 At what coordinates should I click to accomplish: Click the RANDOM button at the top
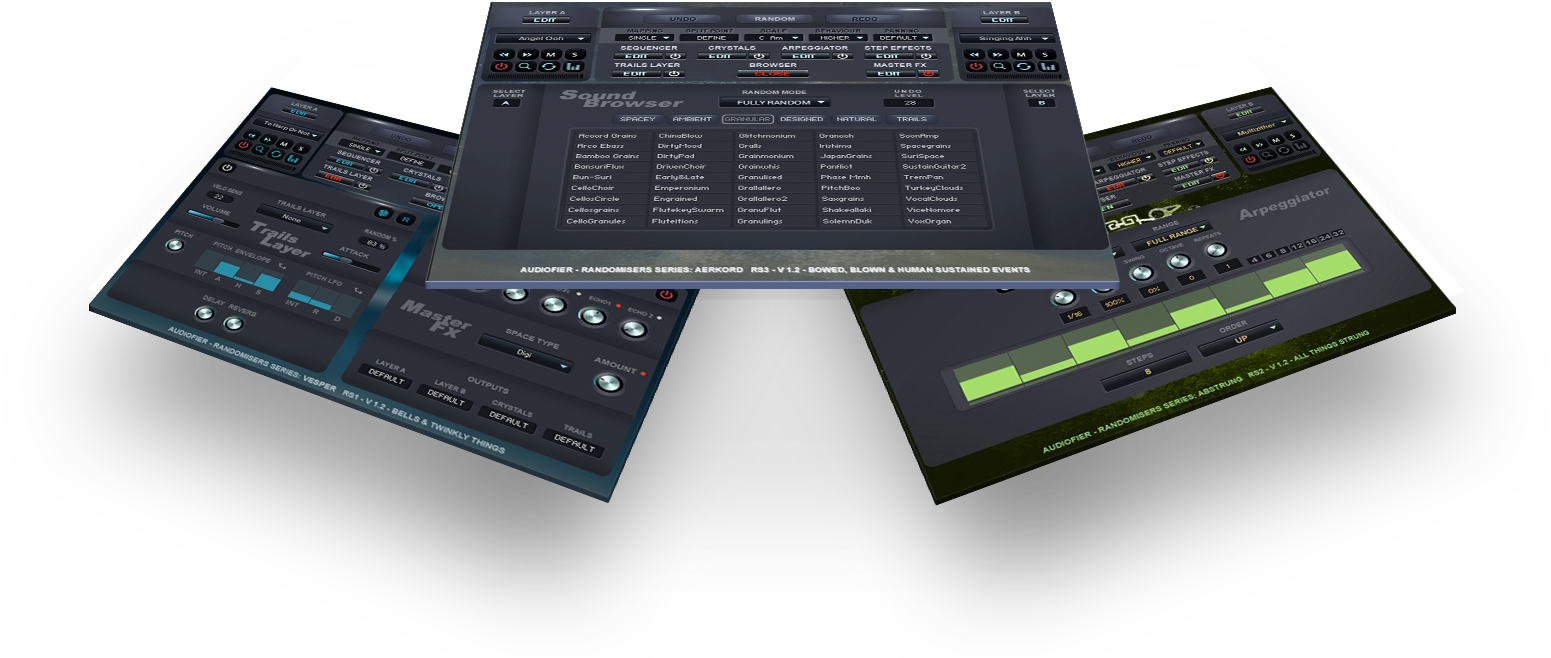[x=778, y=18]
